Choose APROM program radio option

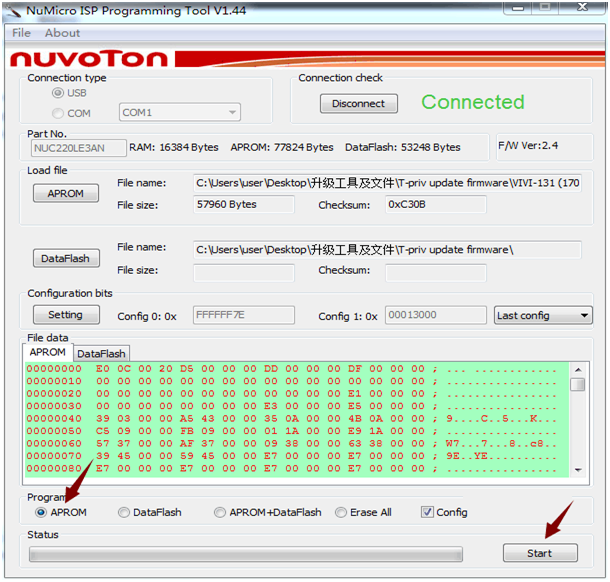point(41,512)
